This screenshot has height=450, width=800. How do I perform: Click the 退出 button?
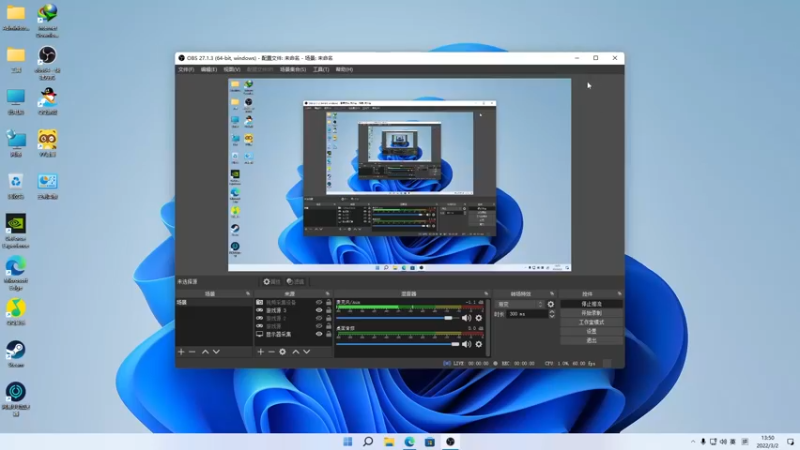point(591,340)
